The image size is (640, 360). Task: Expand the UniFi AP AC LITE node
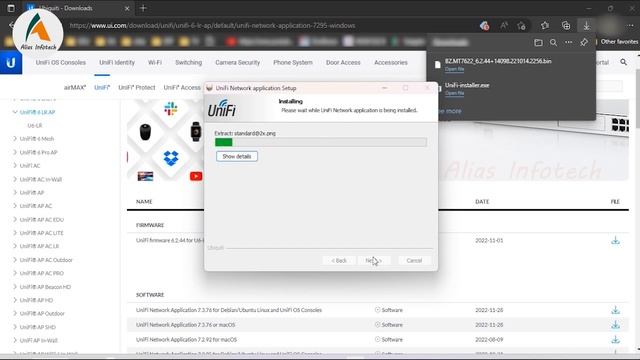pyautogui.click(x=15, y=233)
